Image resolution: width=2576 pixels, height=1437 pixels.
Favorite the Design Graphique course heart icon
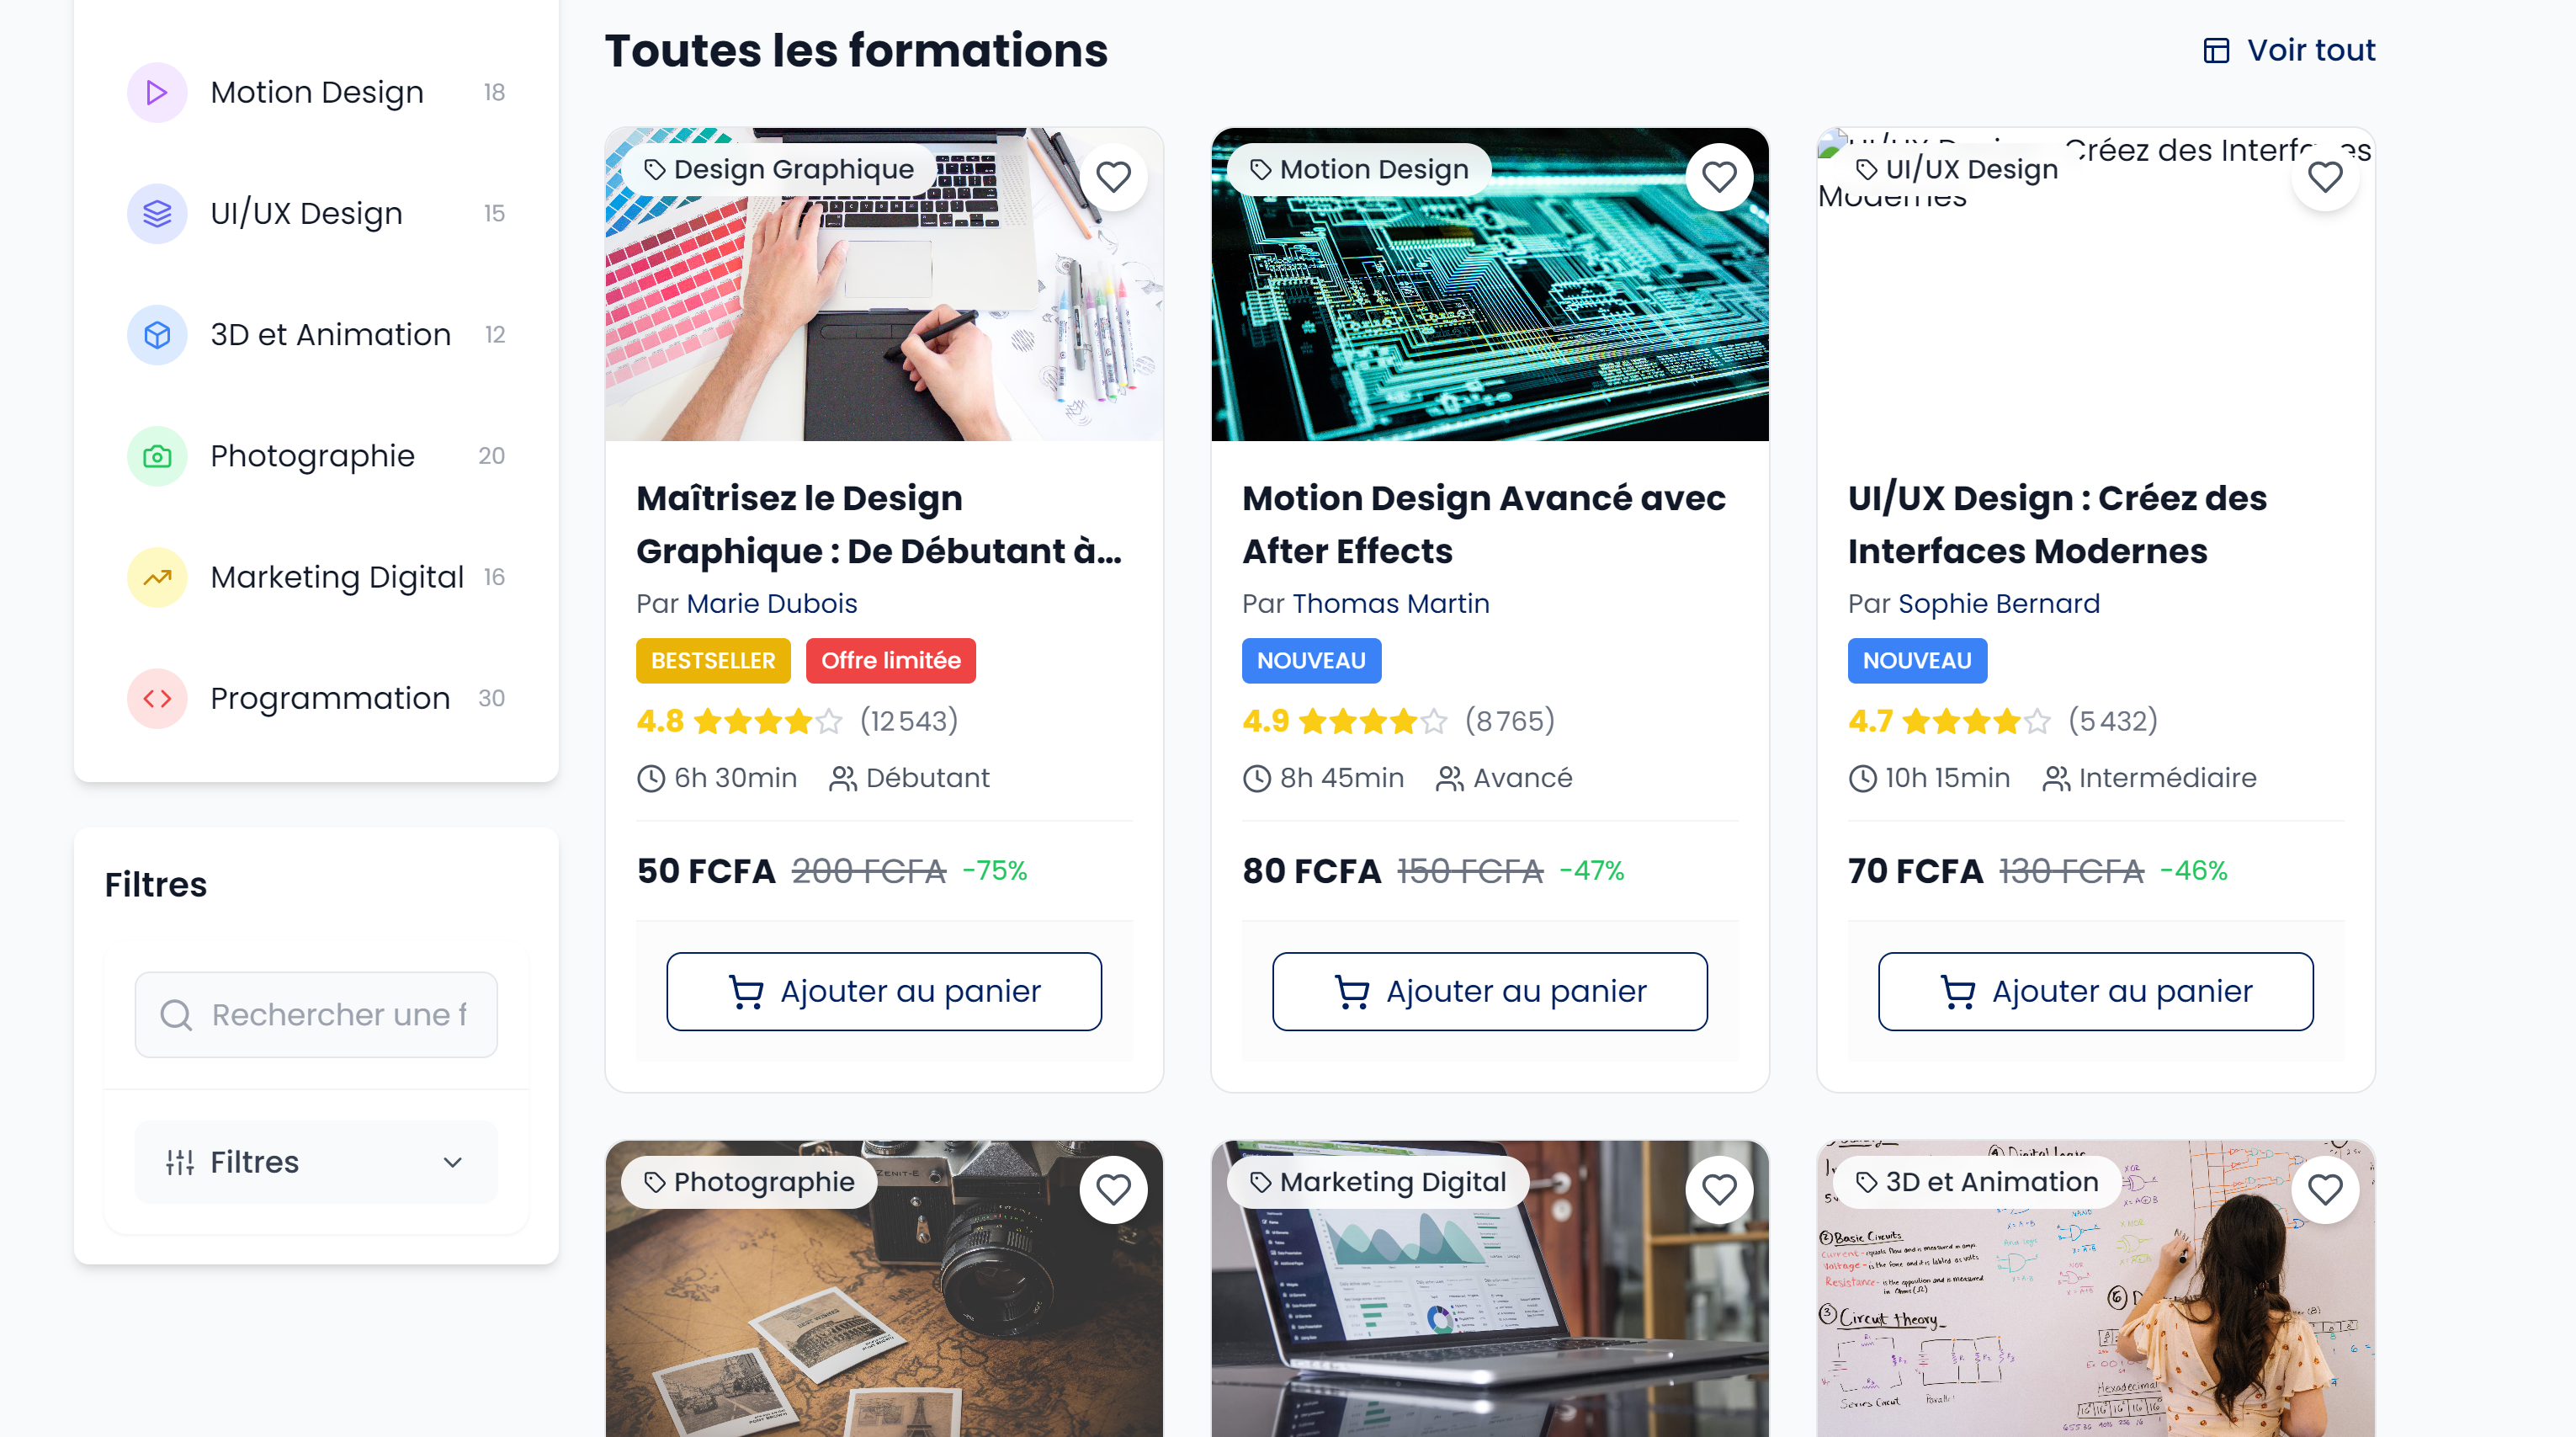(x=1113, y=177)
